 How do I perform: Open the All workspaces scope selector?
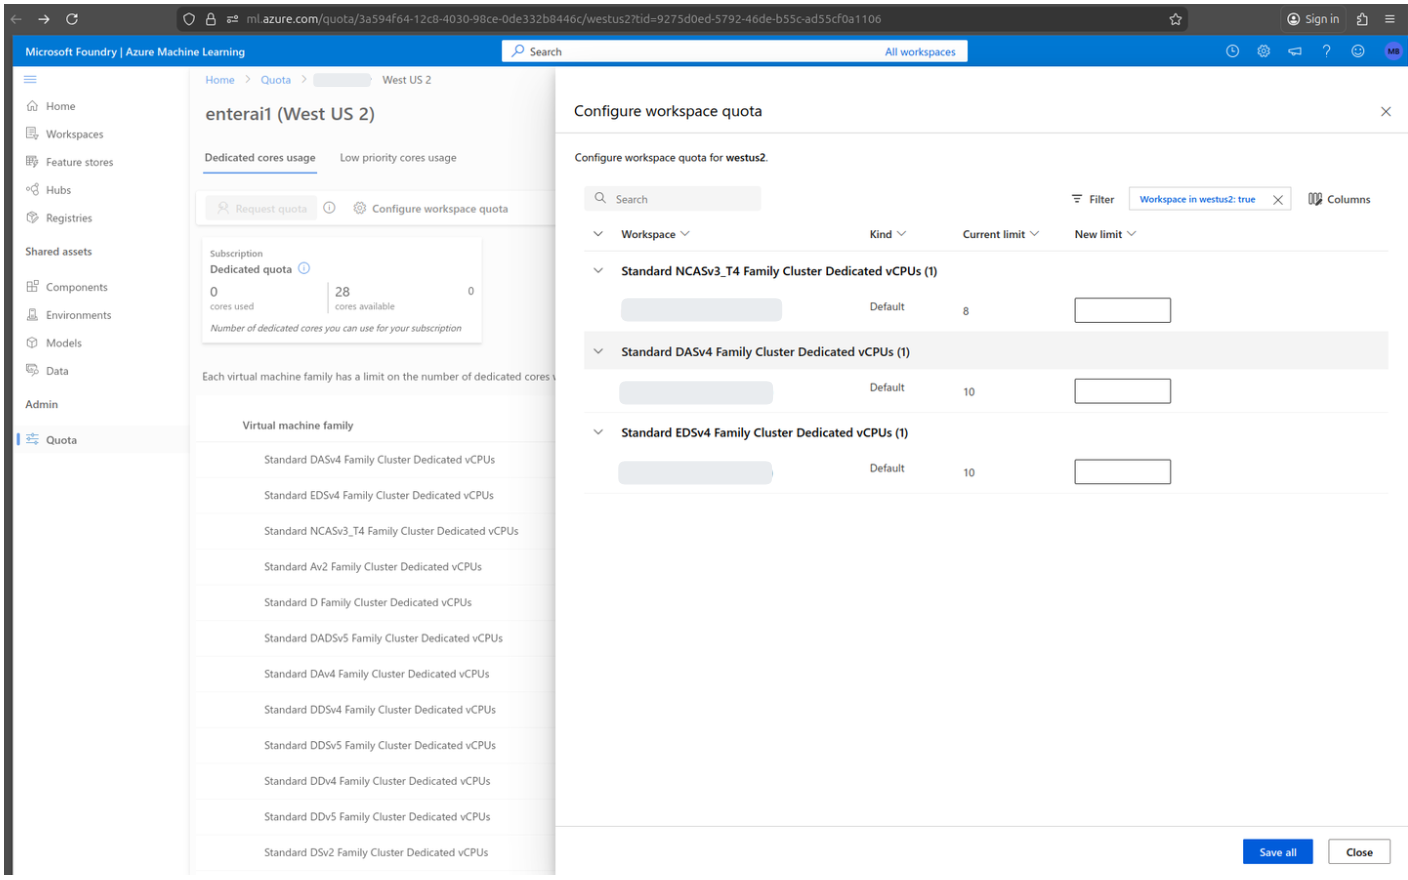[920, 52]
